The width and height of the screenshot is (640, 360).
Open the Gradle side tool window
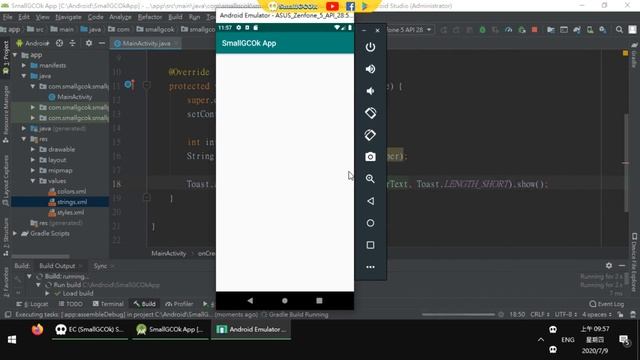coord(634,56)
